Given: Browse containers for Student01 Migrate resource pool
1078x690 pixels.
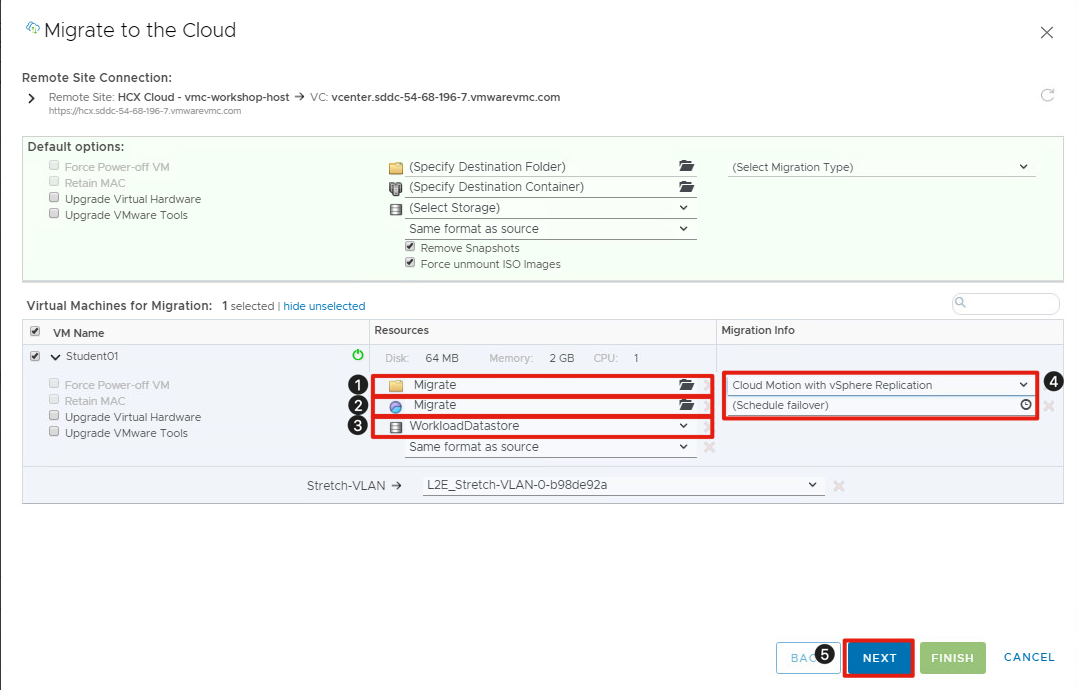Looking at the screenshot, I should click(x=686, y=405).
